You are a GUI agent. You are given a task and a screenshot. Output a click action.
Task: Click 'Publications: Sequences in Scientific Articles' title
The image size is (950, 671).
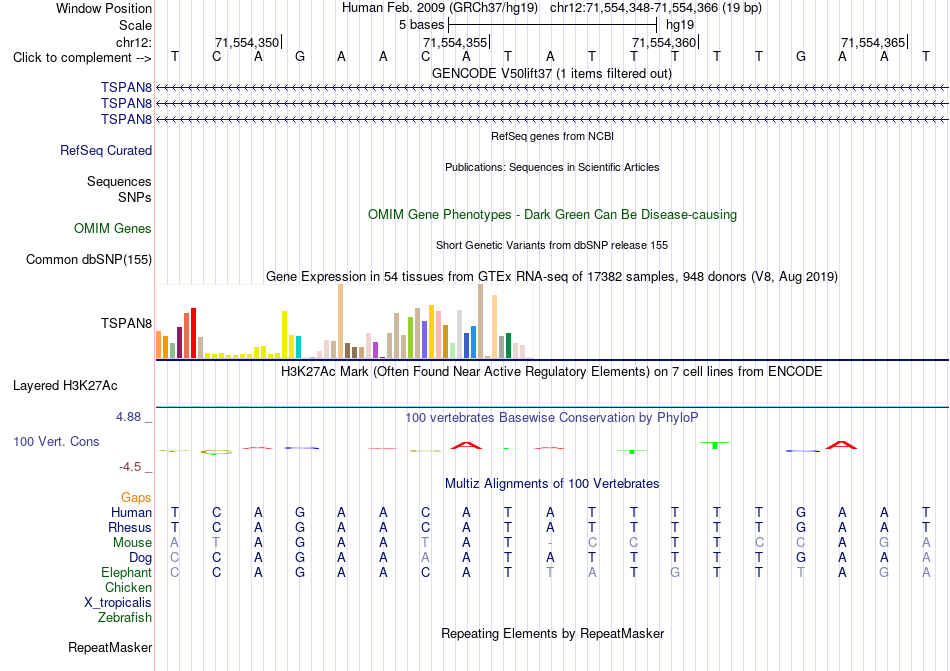point(552,167)
